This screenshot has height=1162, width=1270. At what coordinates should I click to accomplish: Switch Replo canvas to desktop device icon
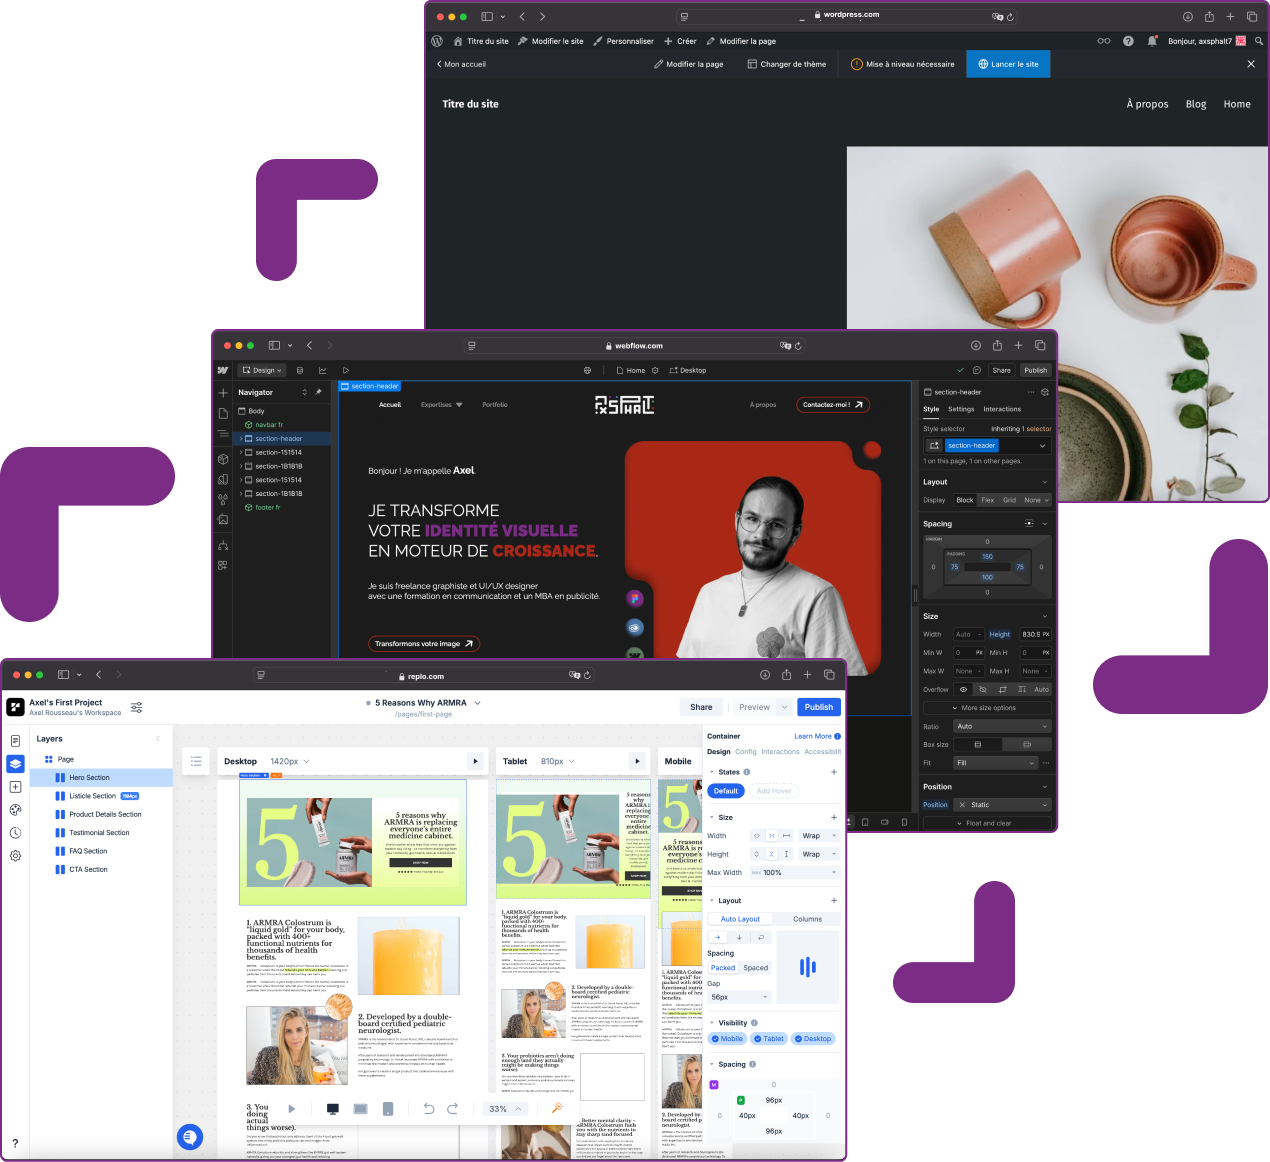(x=333, y=1109)
